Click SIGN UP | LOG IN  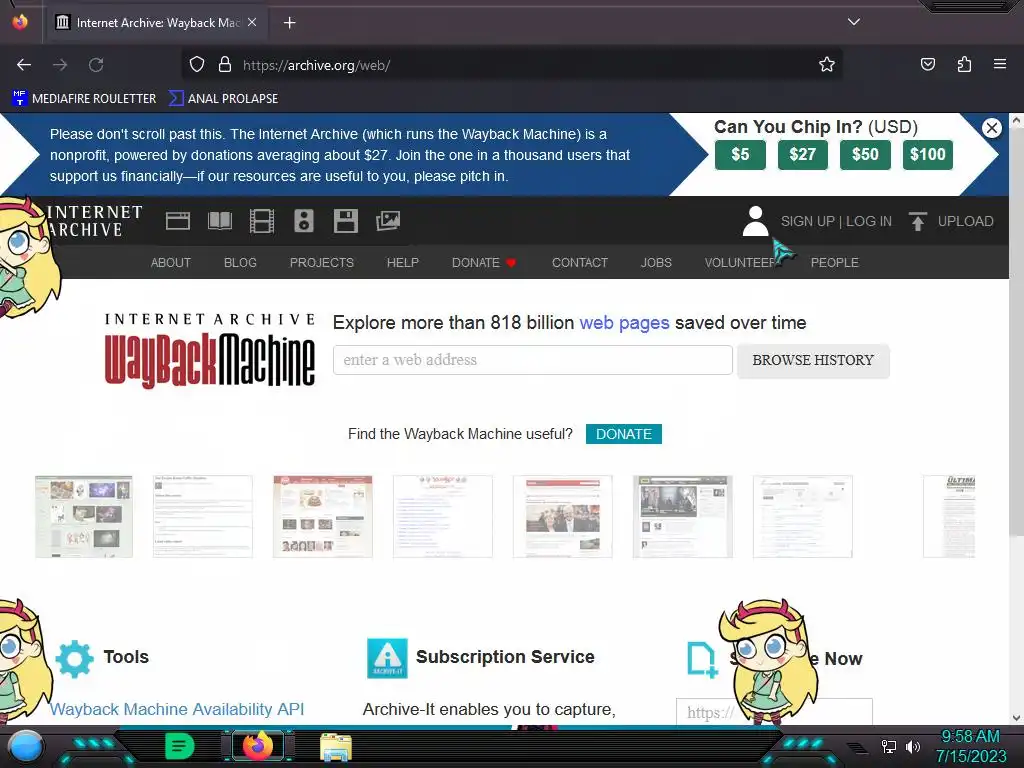[836, 221]
